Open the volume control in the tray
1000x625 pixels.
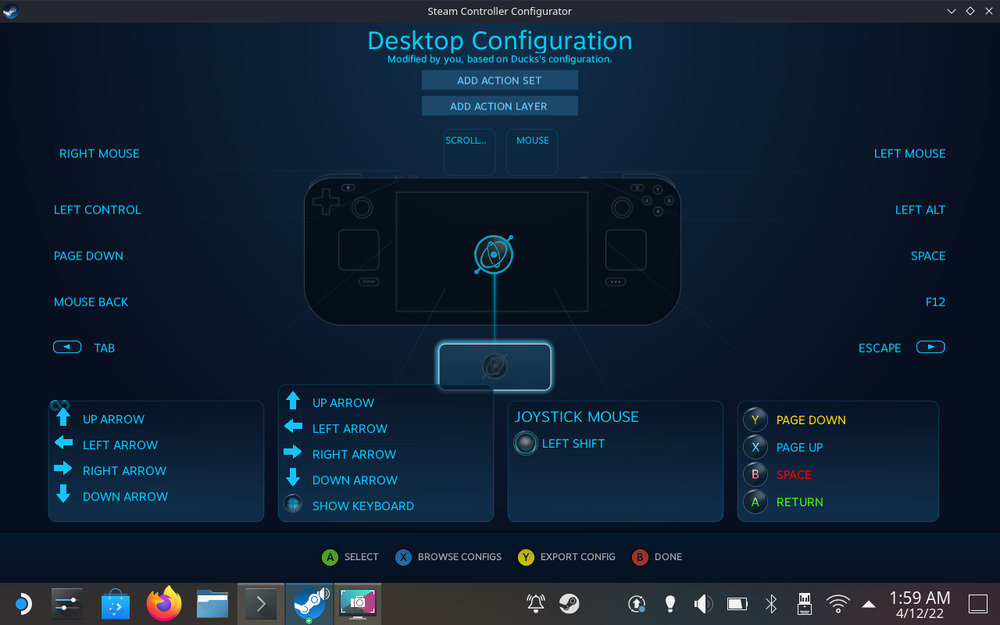(703, 603)
